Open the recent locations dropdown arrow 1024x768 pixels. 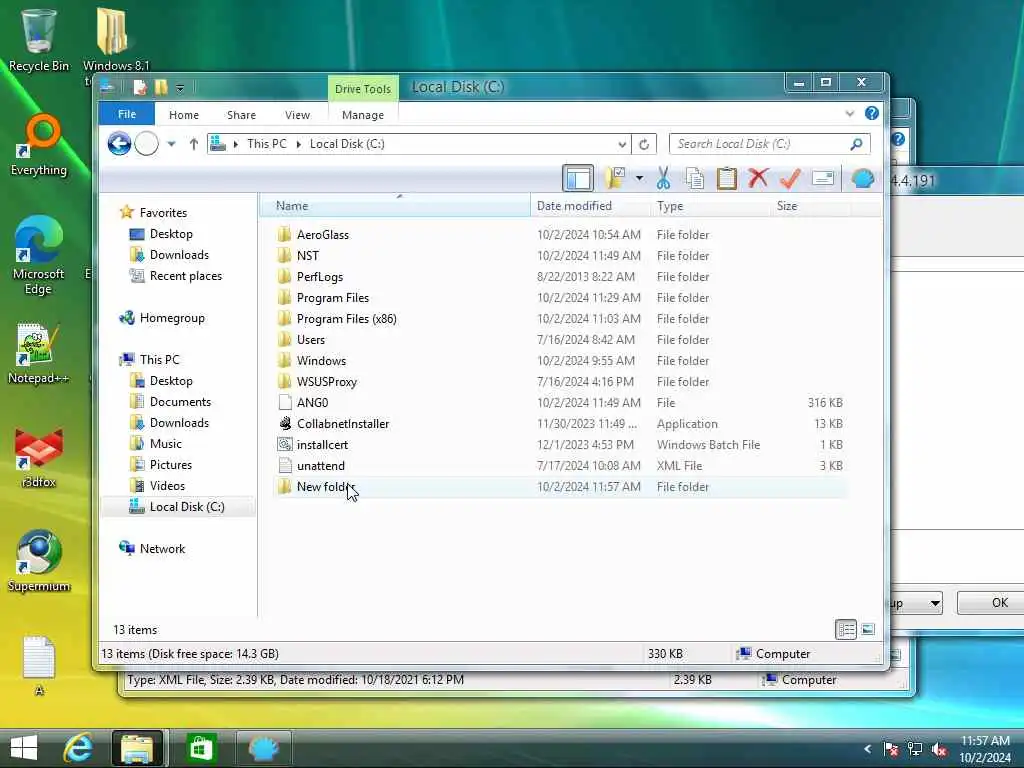coord(171,144)
